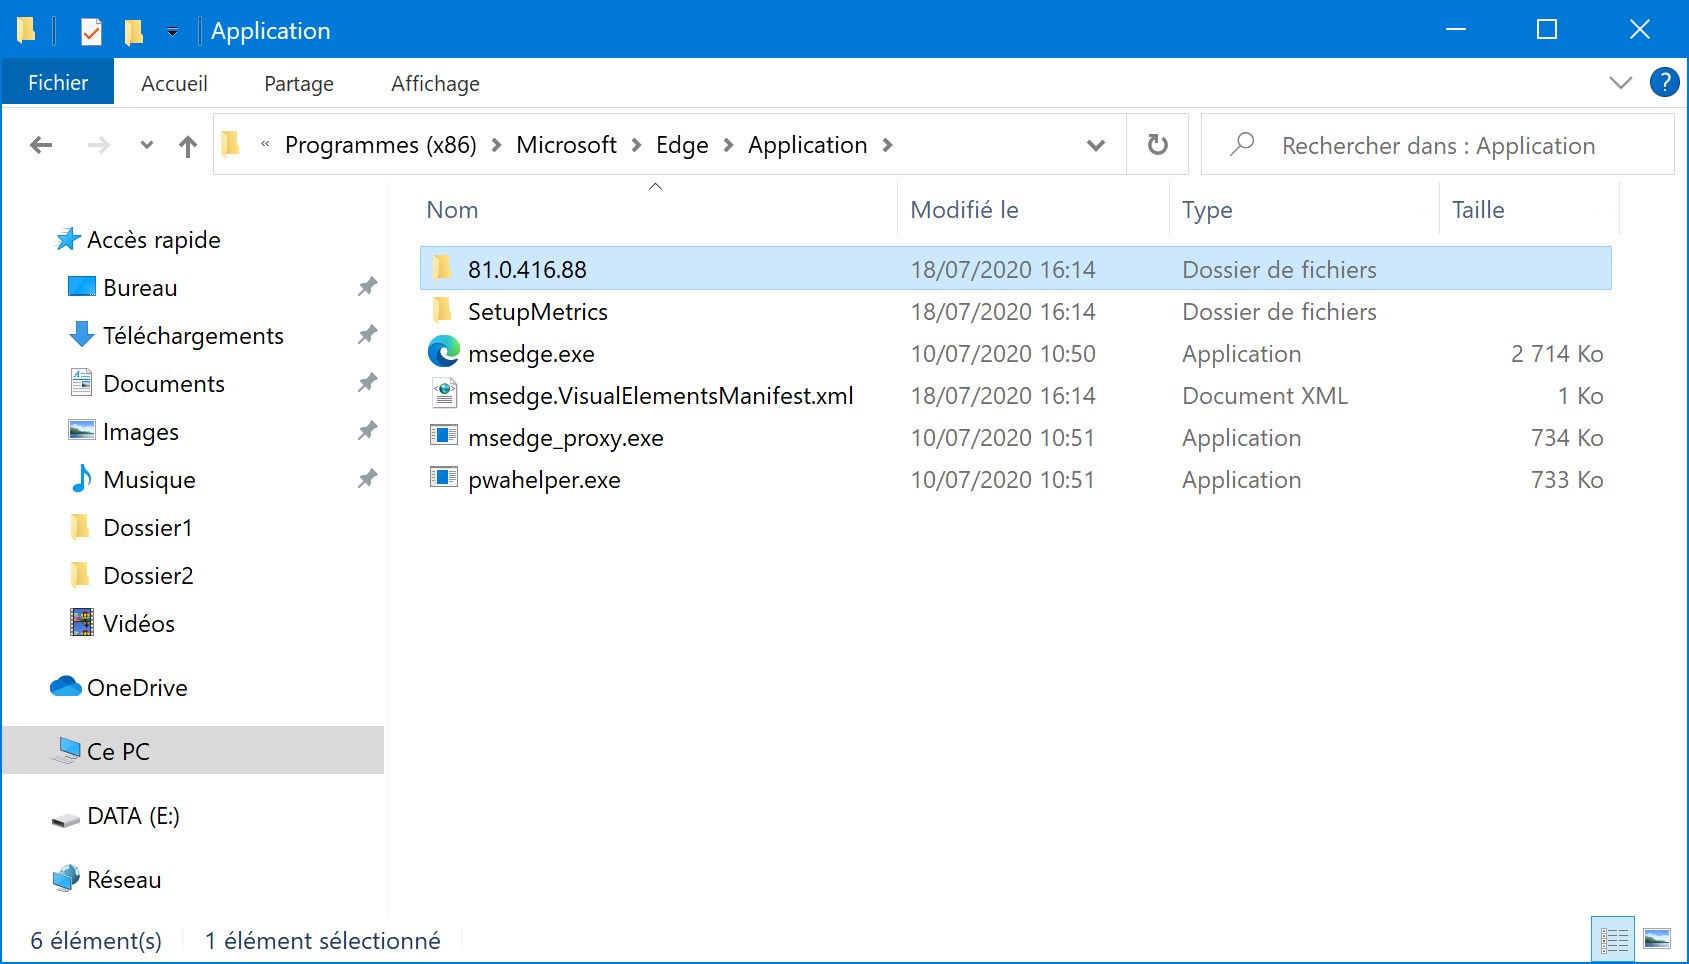Viewport: 1689px width, 964px height.
Task: Open Téléchargements in quick access
Action: 193,336
